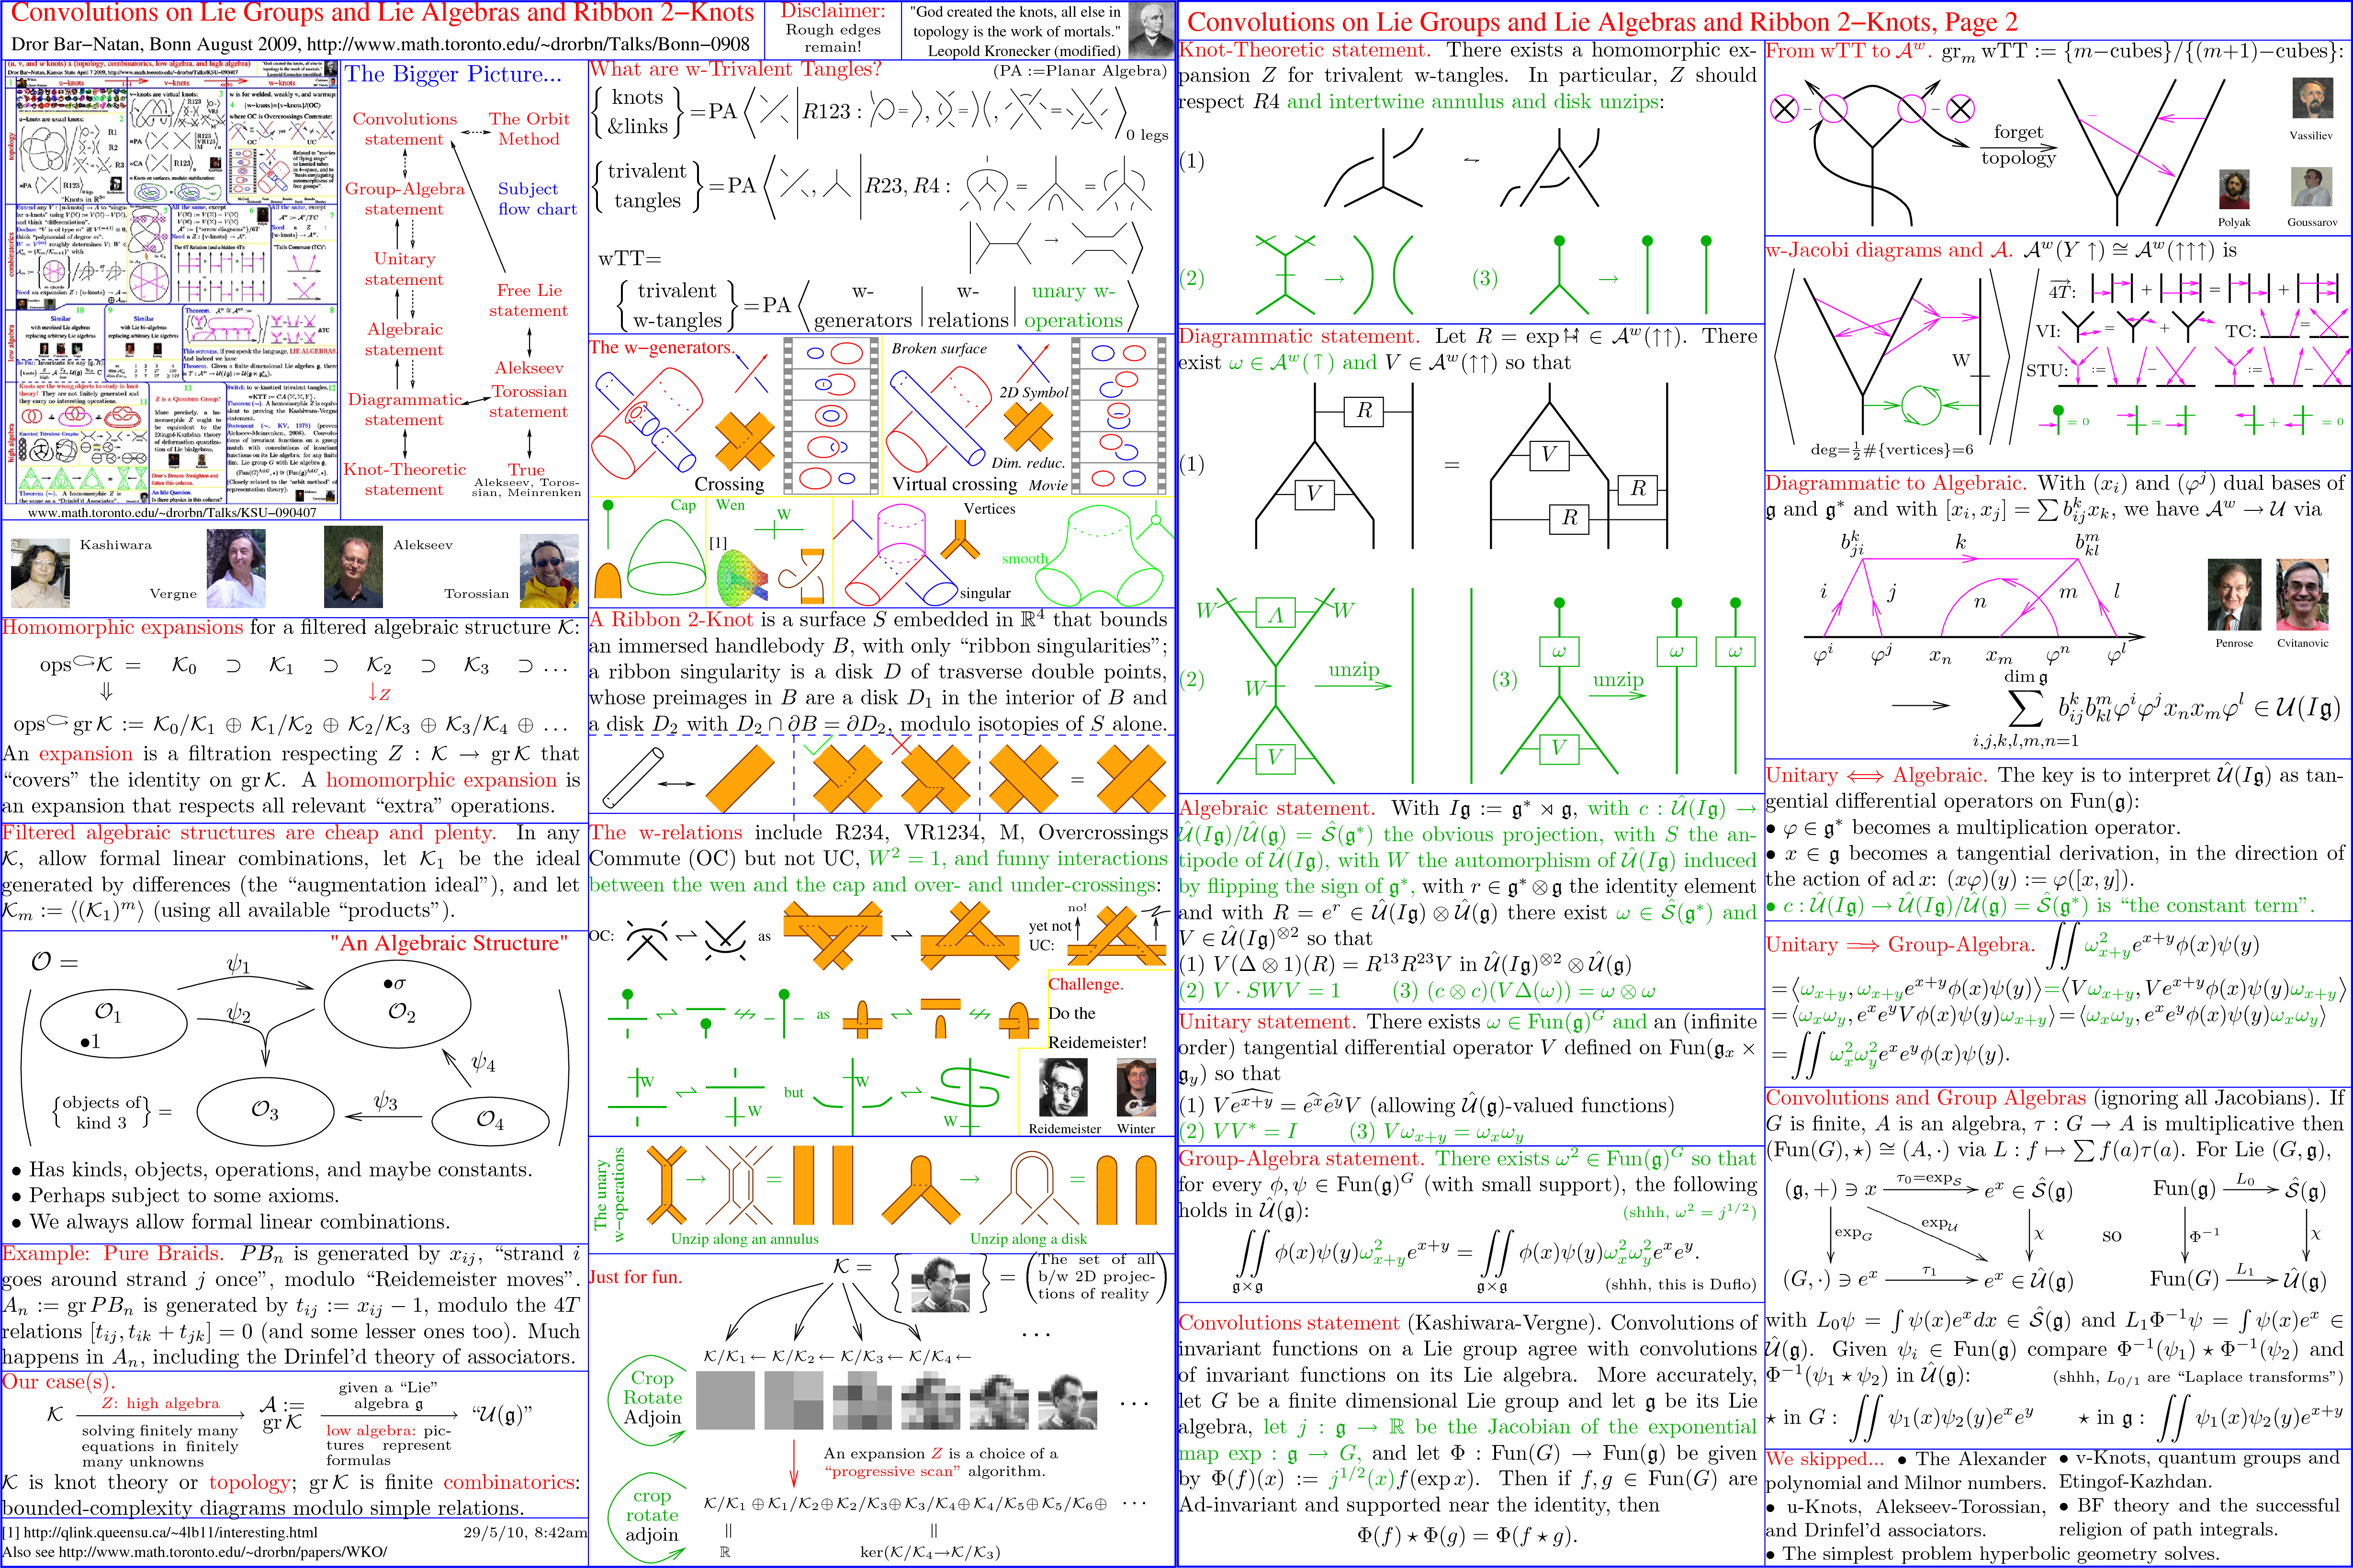Click the Vassiliev photo on page 2
The width and height of the screenshot is (2353, 1568).
coord(2311,98)
